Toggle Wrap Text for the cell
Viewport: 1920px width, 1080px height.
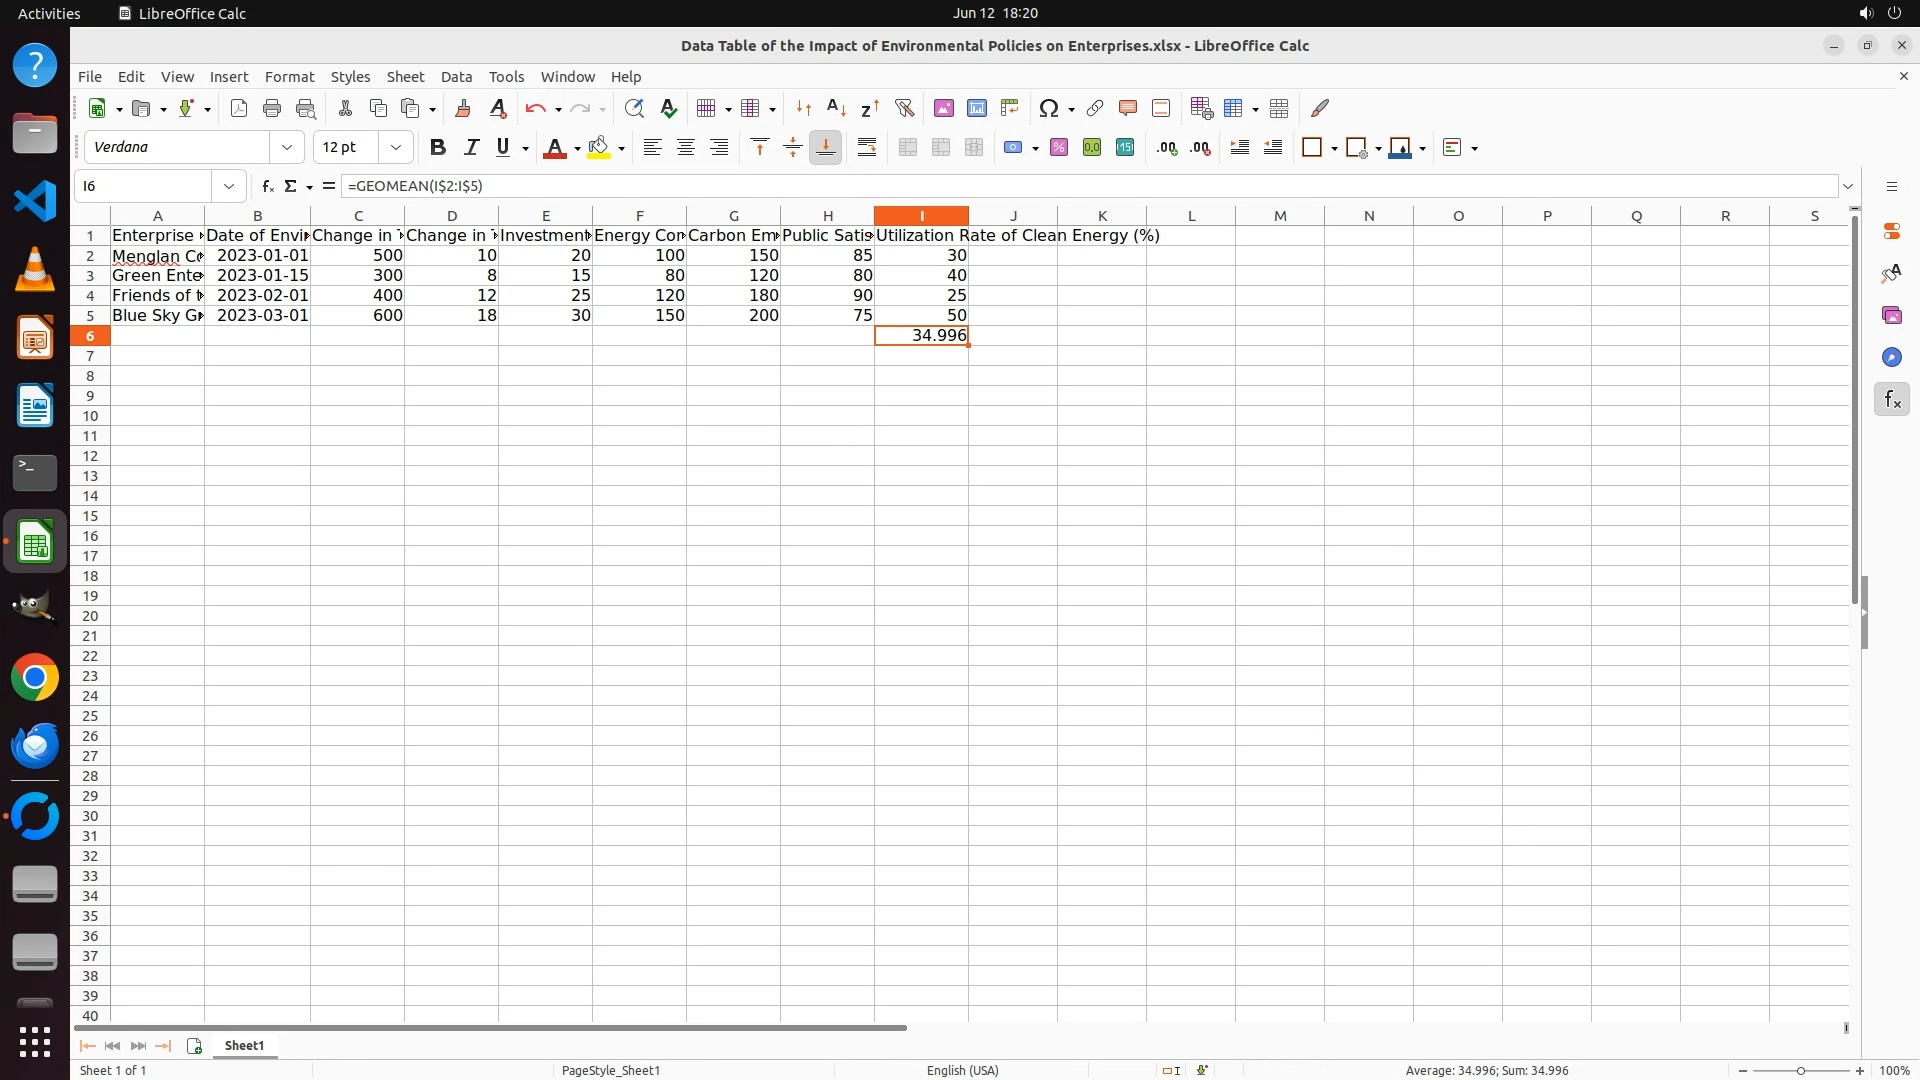[867, 148]
